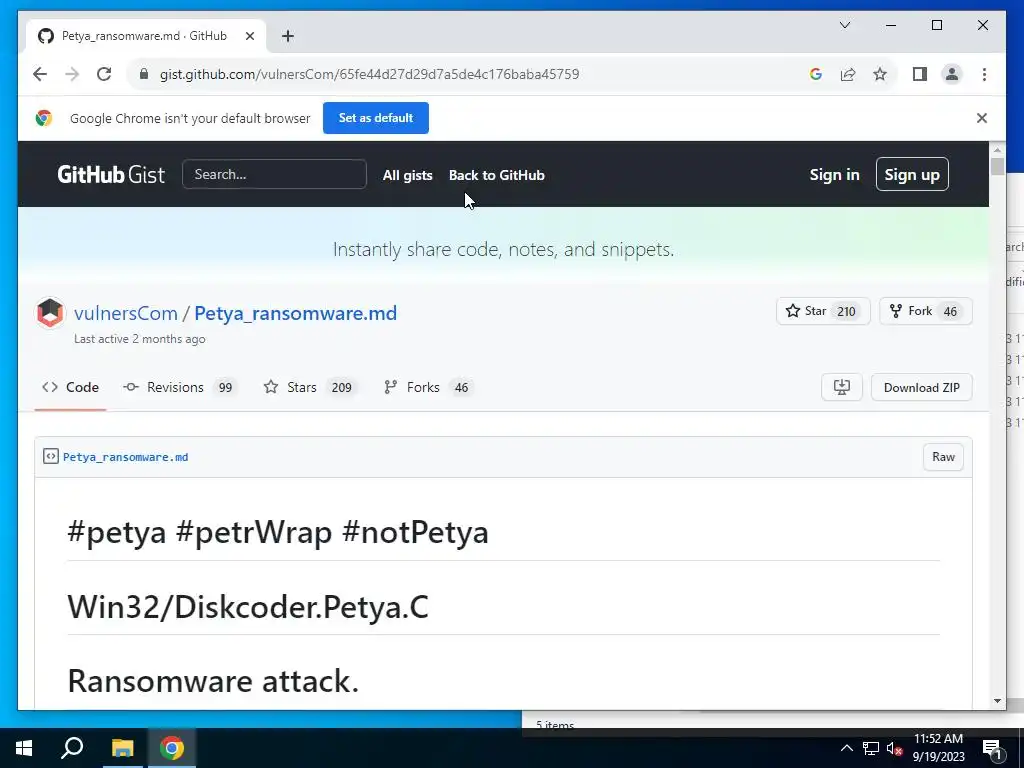Go back with browser back arrow
This screenshot has height=768, width=1024.
click(x=40, y=74)
